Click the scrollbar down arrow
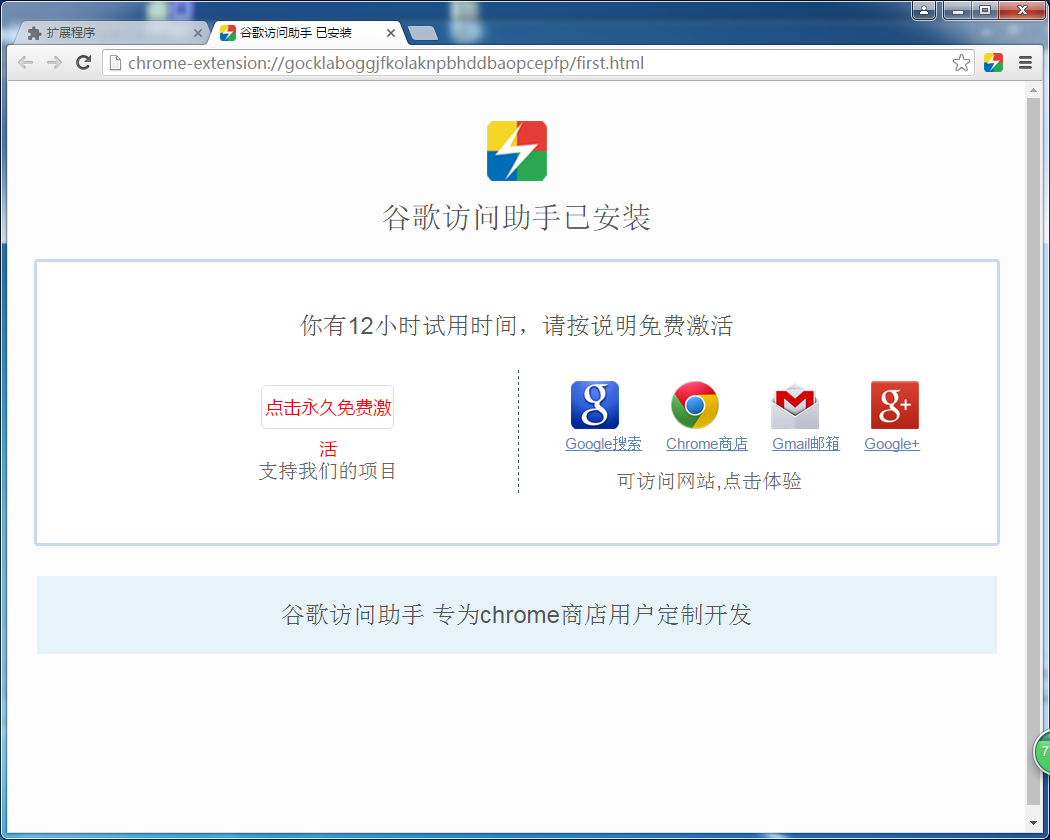The height and width of the screenshot is (840, 1050). pyautogui.click(x=1034, y=822)
